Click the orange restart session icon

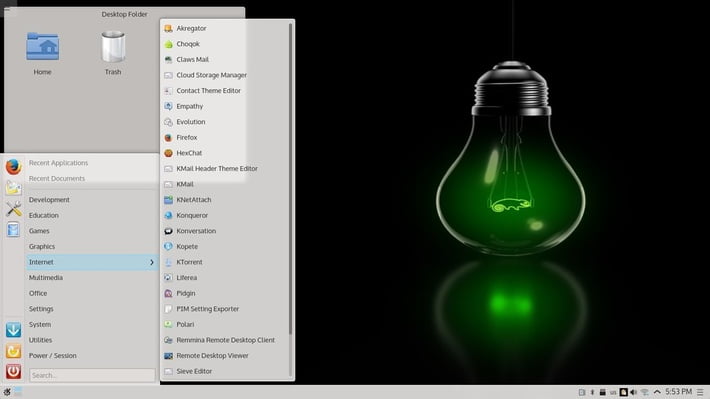tap(14, 351)
